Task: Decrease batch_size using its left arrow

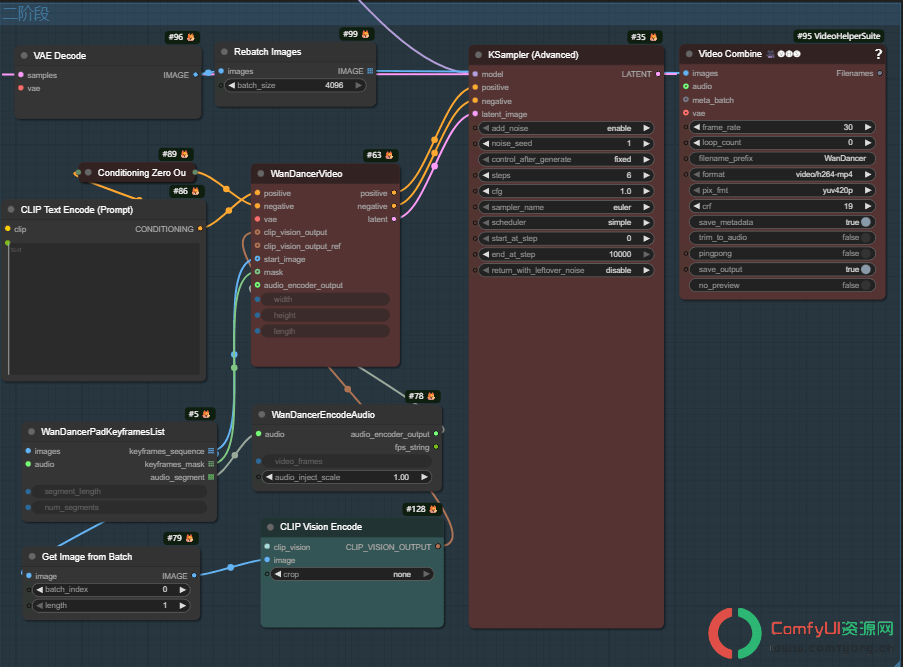Action: click(x=232, y=85)
